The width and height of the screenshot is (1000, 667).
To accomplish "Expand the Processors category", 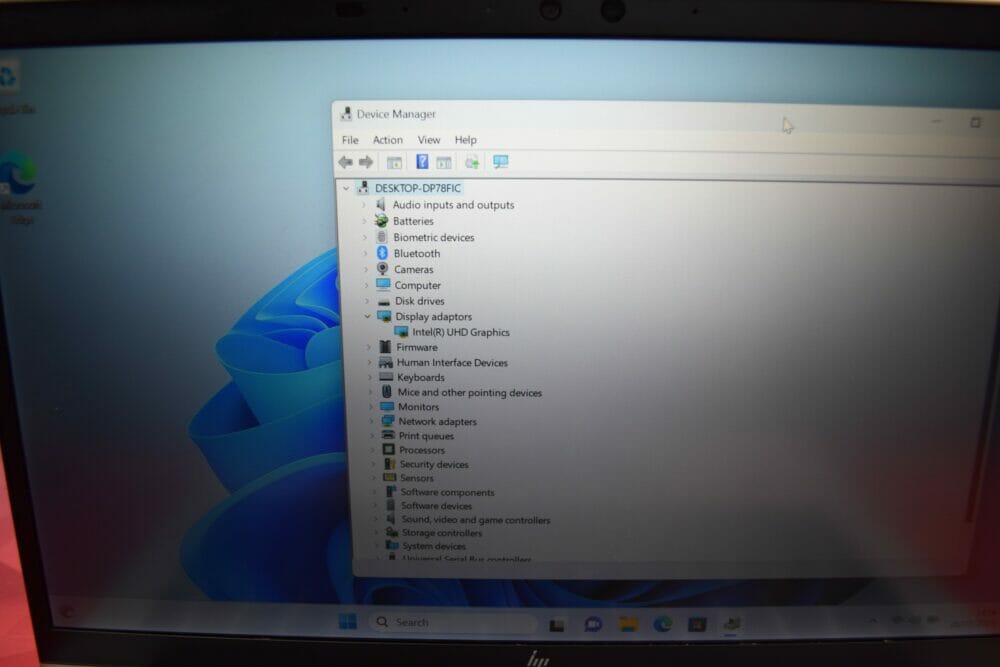I will [x=373, y=450].
